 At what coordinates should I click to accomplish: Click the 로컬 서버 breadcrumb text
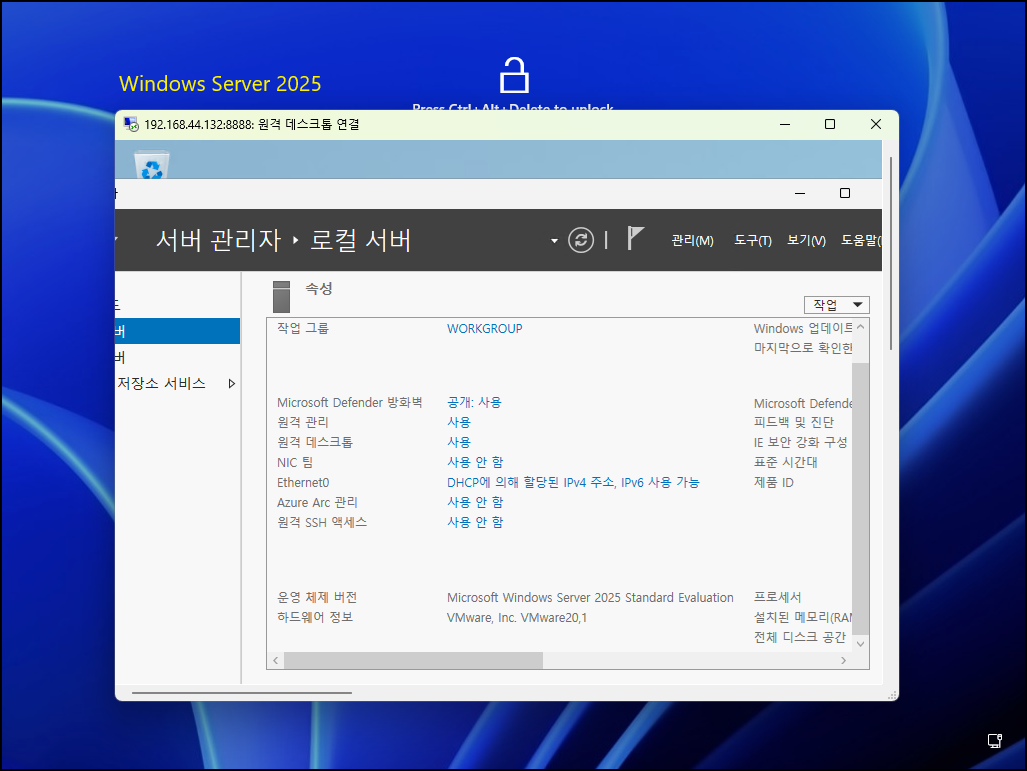[360, 240]
